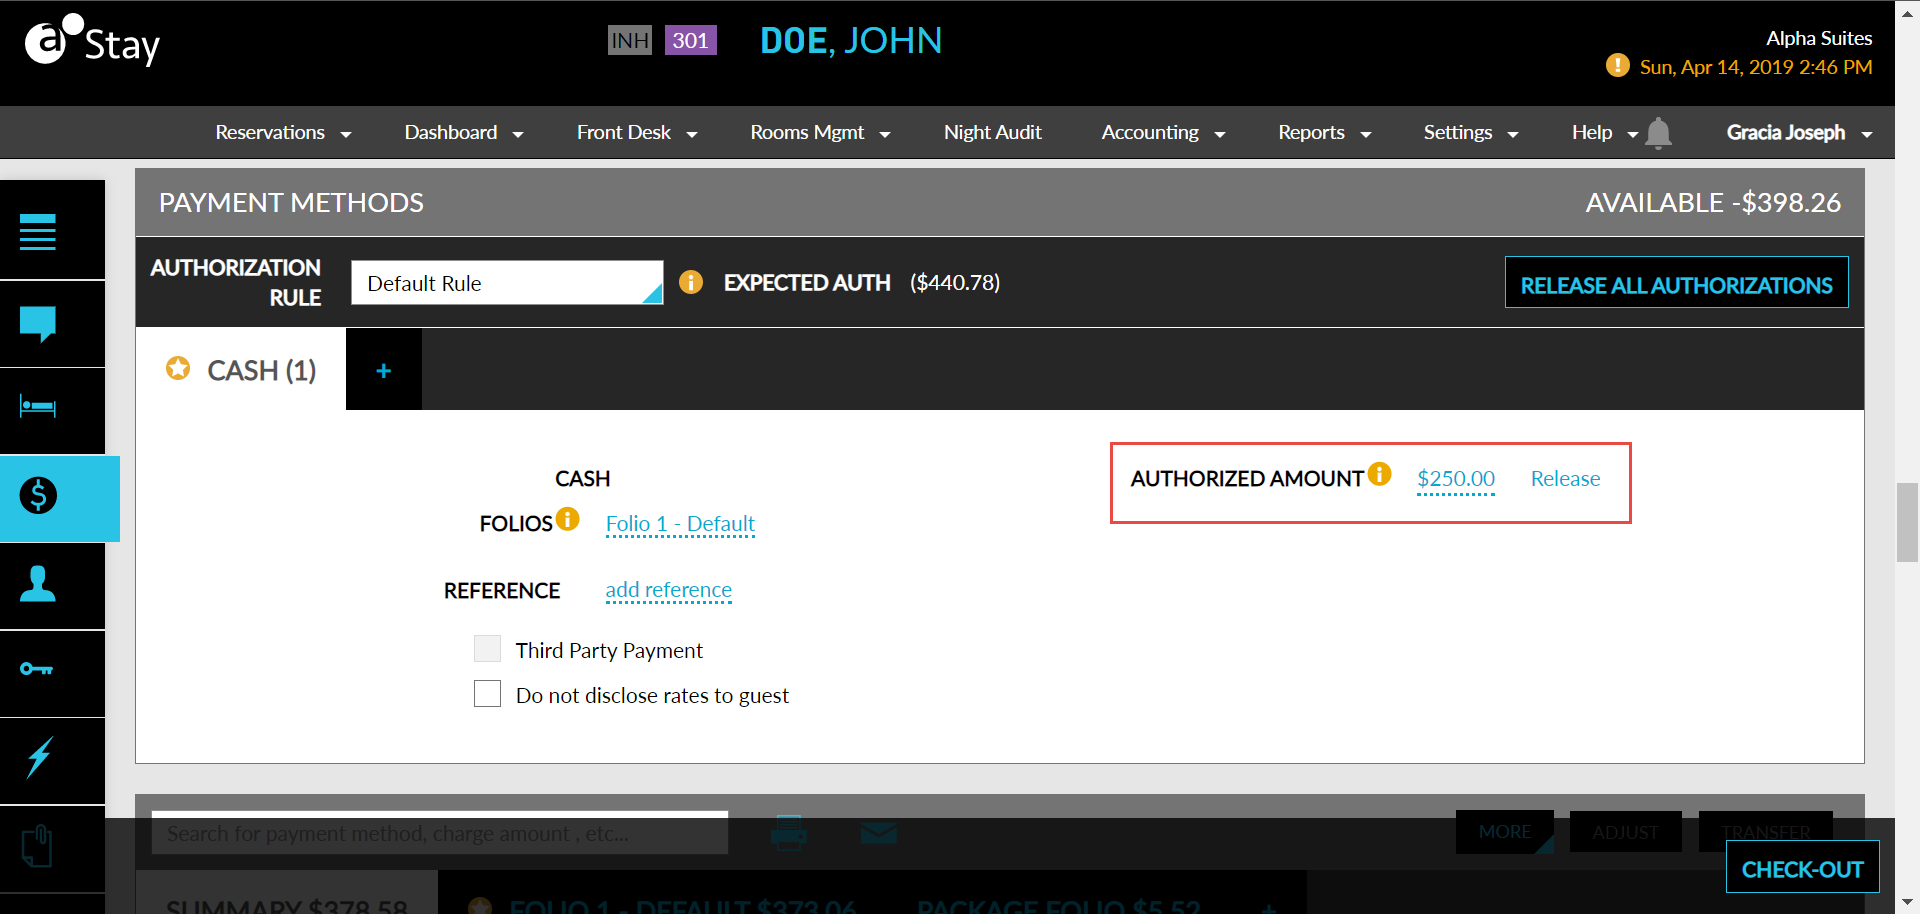Open the clipboard documents sidebar icon

pos(37,846)
